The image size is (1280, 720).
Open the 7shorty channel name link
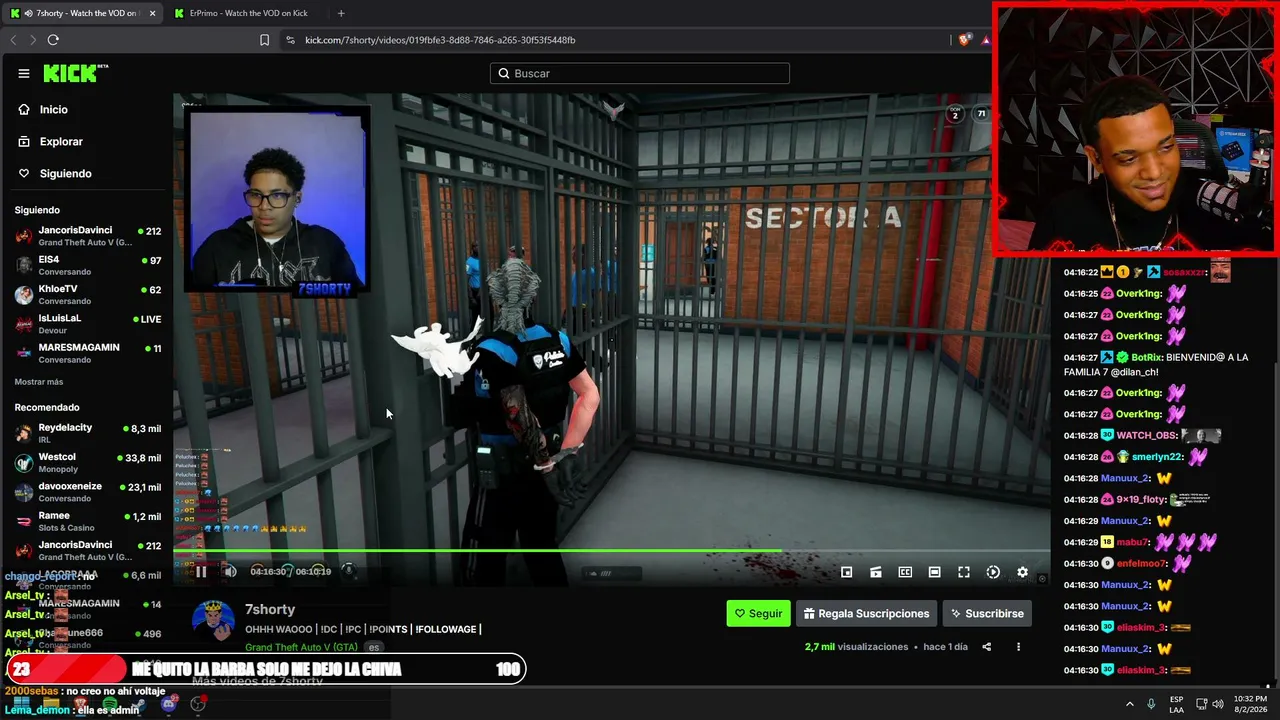tap(270, 610)
